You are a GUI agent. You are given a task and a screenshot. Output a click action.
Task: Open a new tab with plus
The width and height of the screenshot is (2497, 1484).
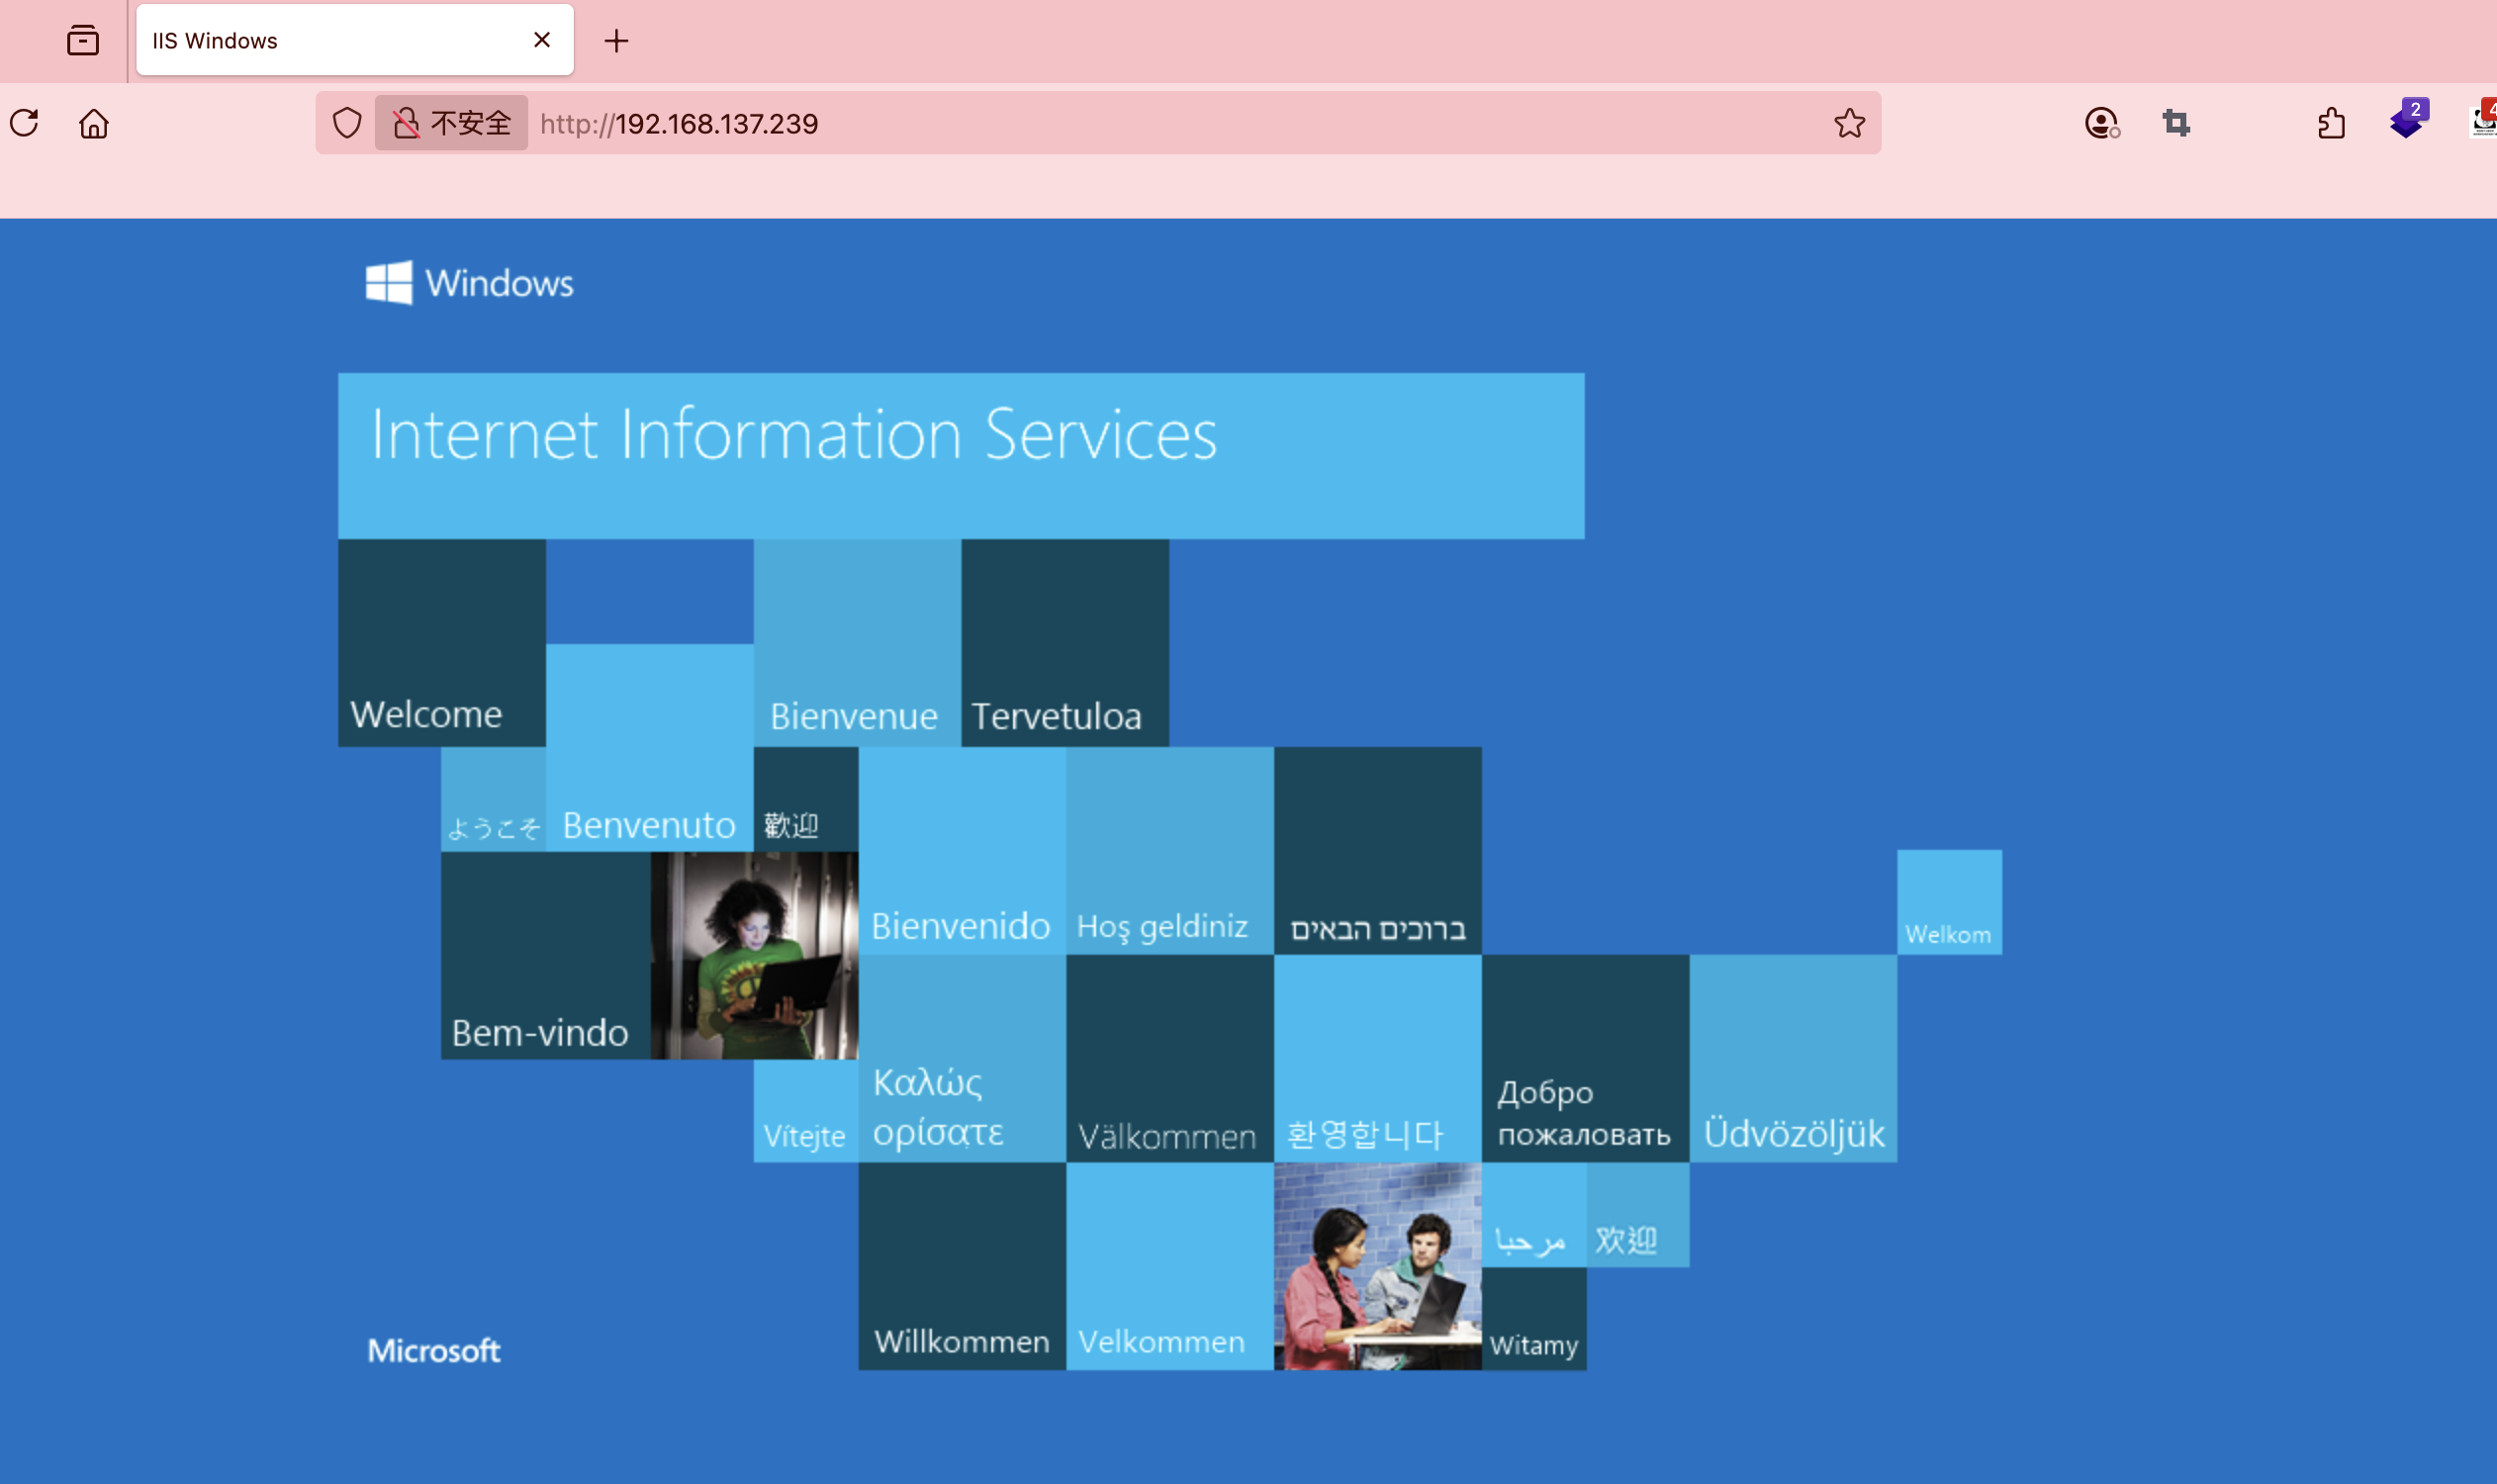(616, 41)
